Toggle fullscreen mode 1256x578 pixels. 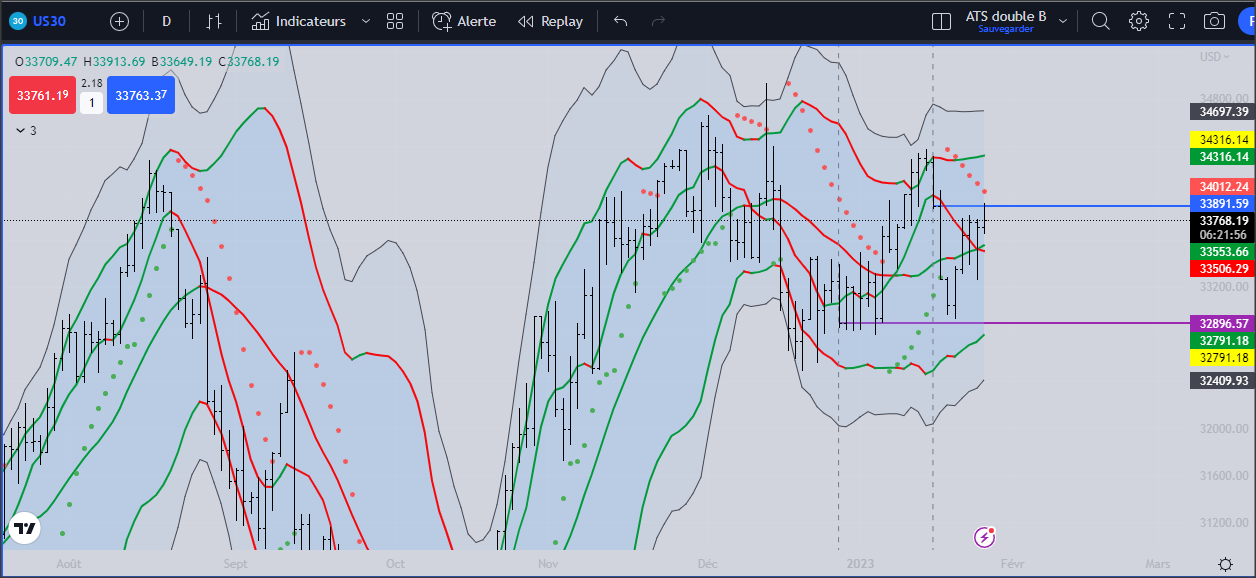[1177, 21]
